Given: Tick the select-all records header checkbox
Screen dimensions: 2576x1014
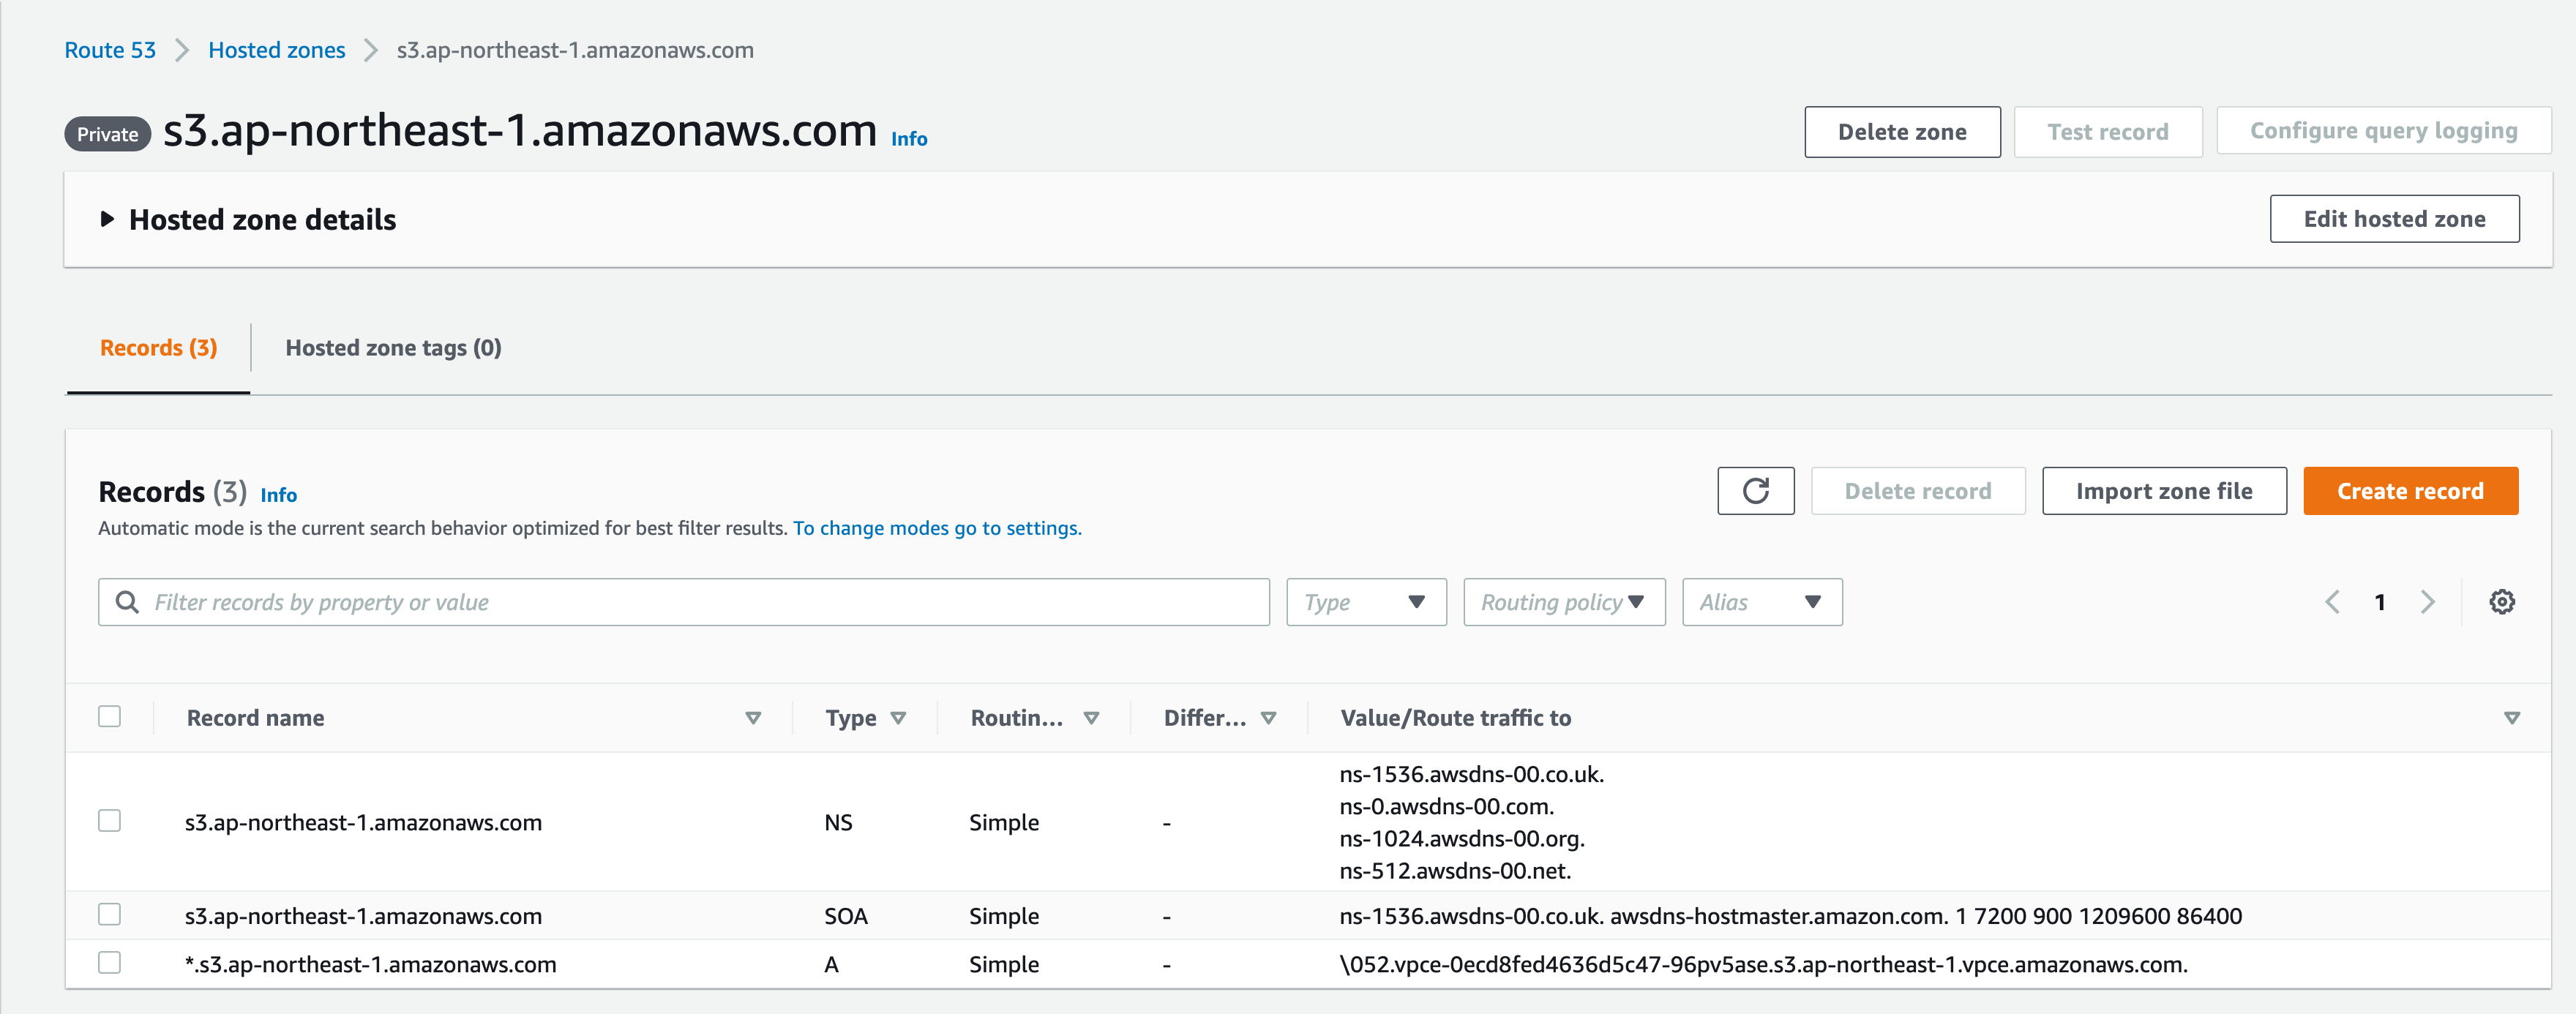Looking at the screenshot, I should click(x=110, y=717).
